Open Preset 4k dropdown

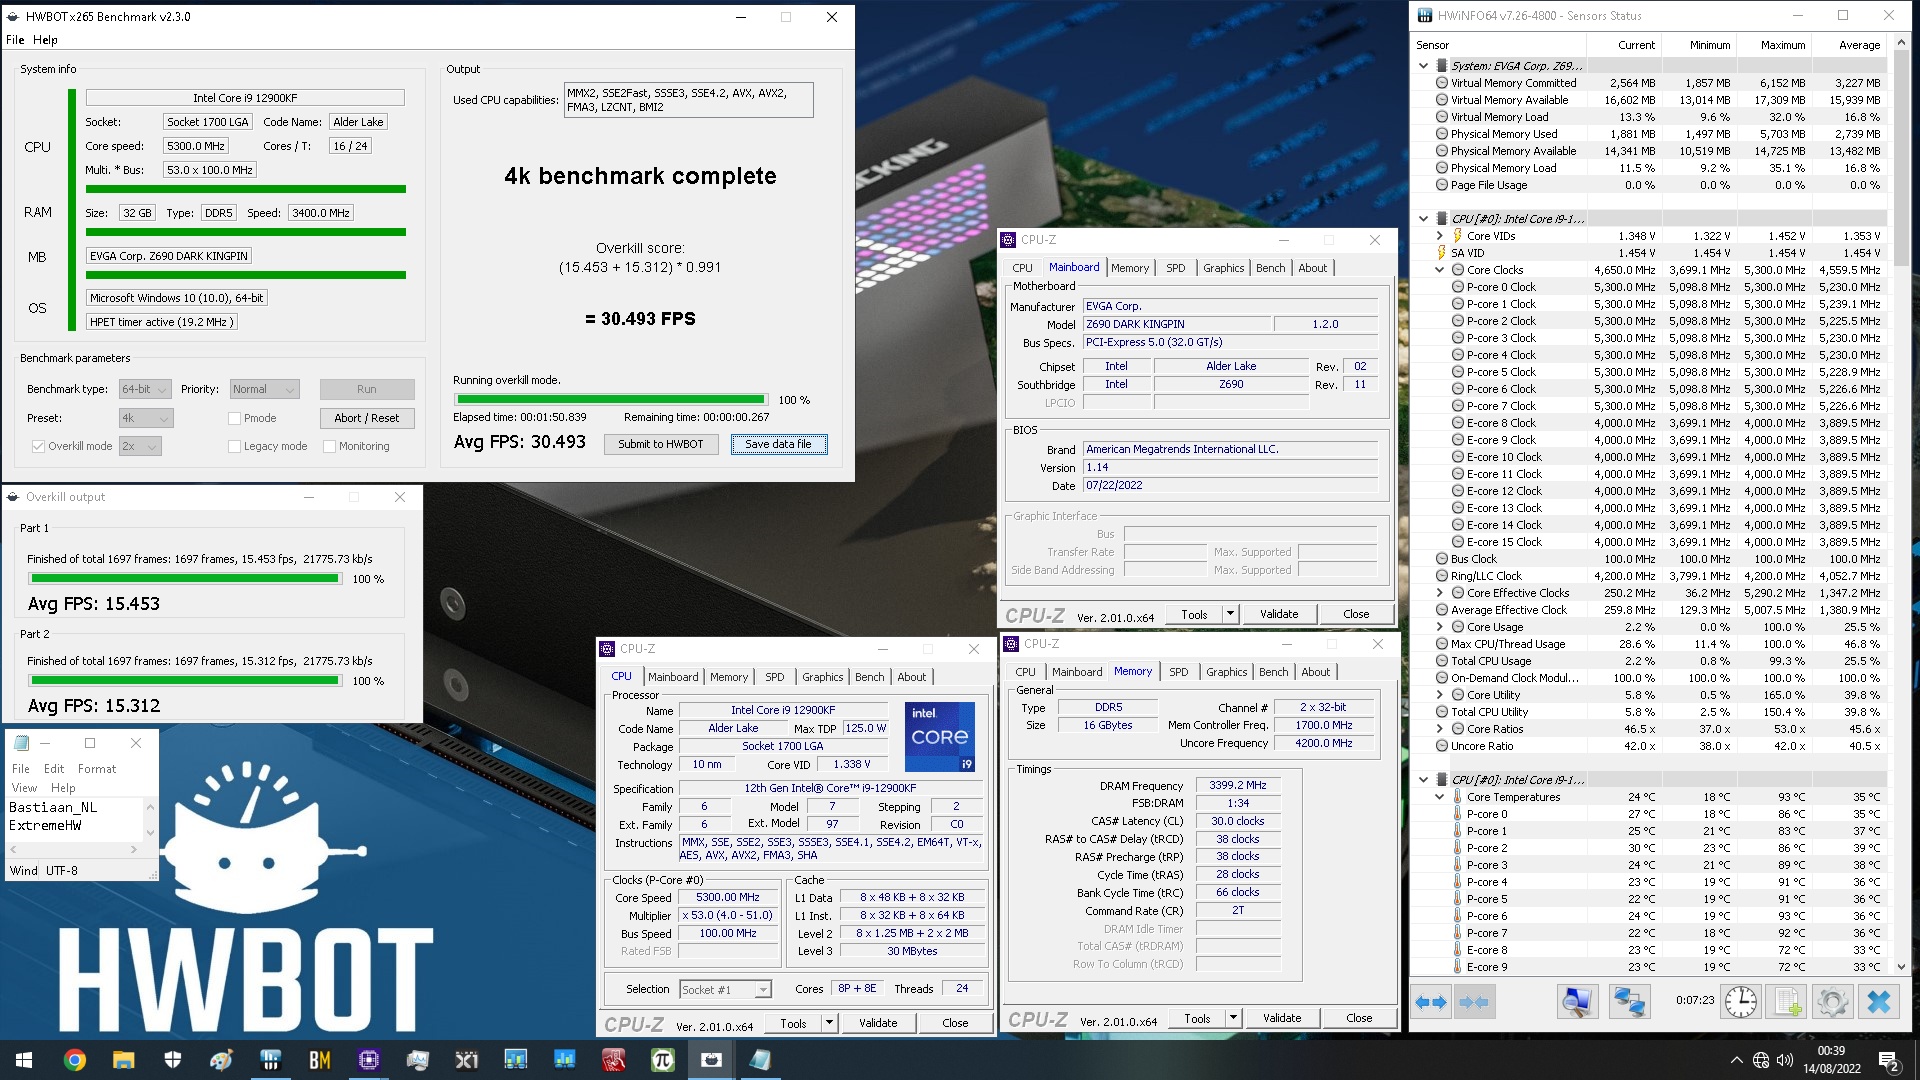[x=146, y=419]
